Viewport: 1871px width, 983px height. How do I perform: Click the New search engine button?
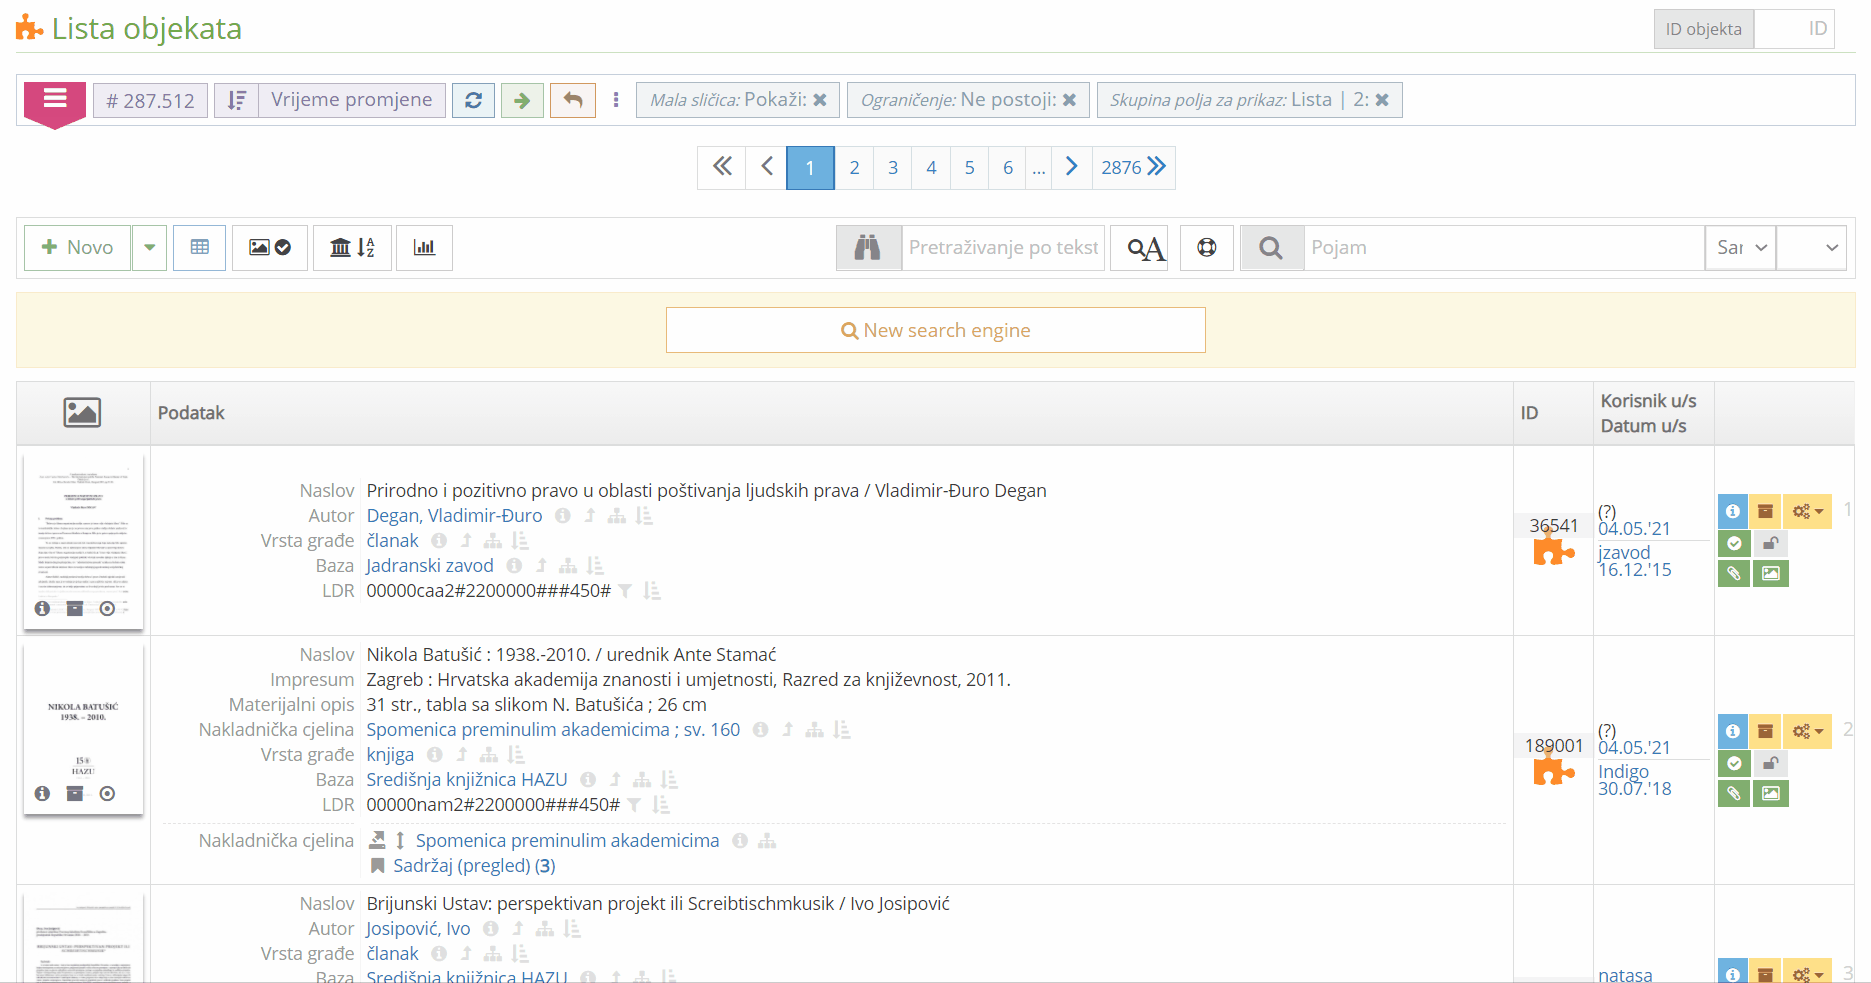pyautogui.click(x=935, y=330)
